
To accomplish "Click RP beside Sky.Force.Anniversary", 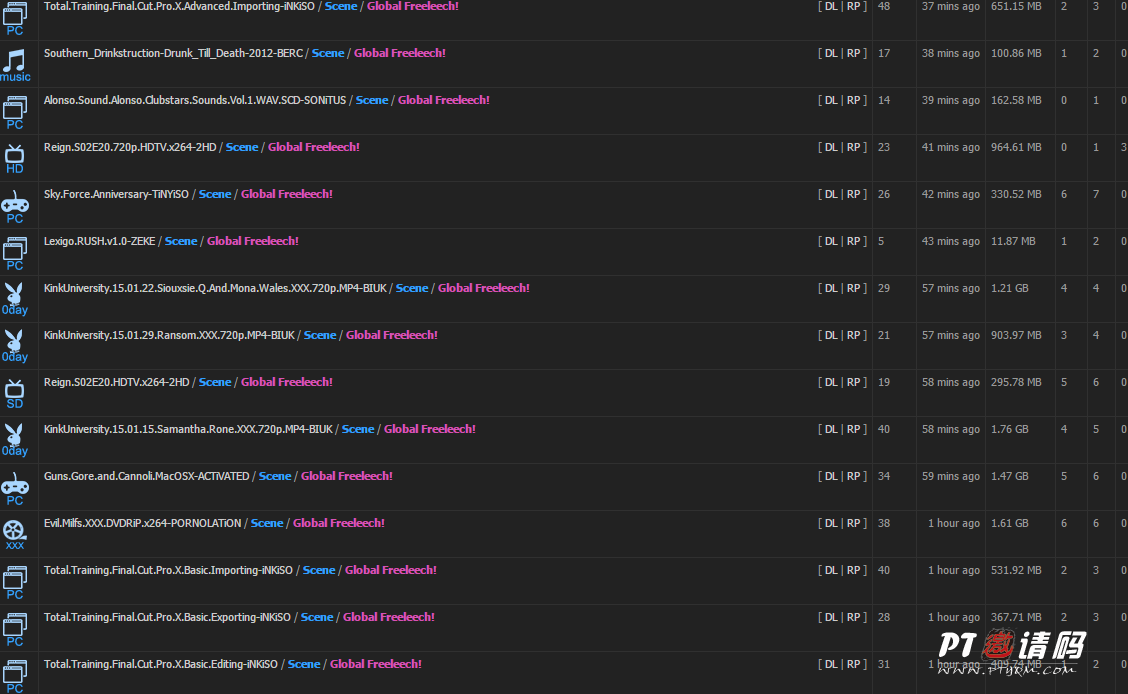I will [853, 194].
